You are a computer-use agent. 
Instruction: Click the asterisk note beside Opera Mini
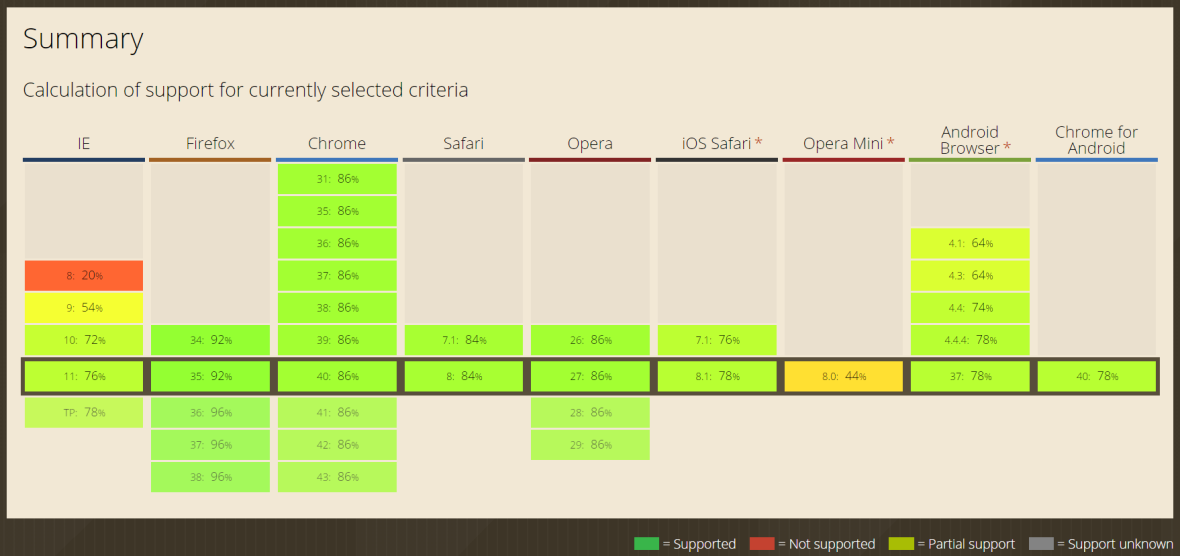tap(890, 142)
